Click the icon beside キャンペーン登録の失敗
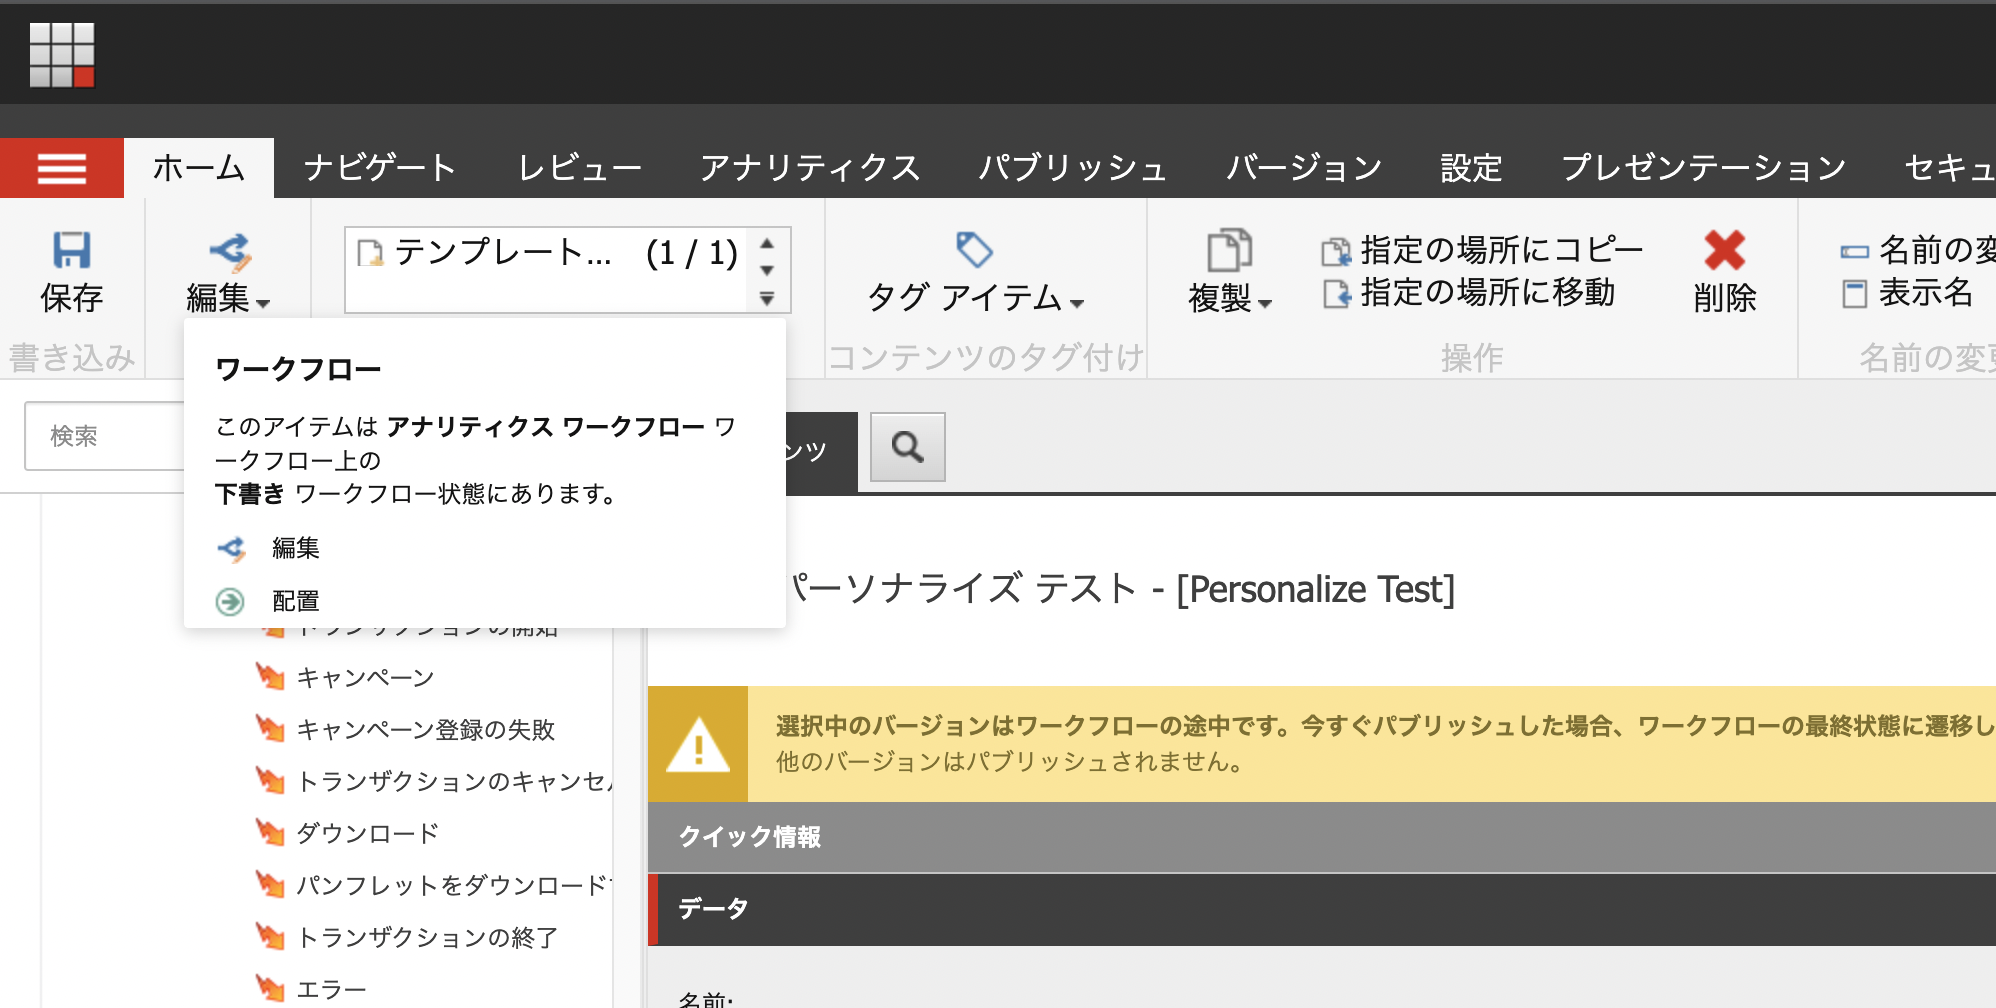Screen dimensions: 1996x1008 [x=270, y=729]
